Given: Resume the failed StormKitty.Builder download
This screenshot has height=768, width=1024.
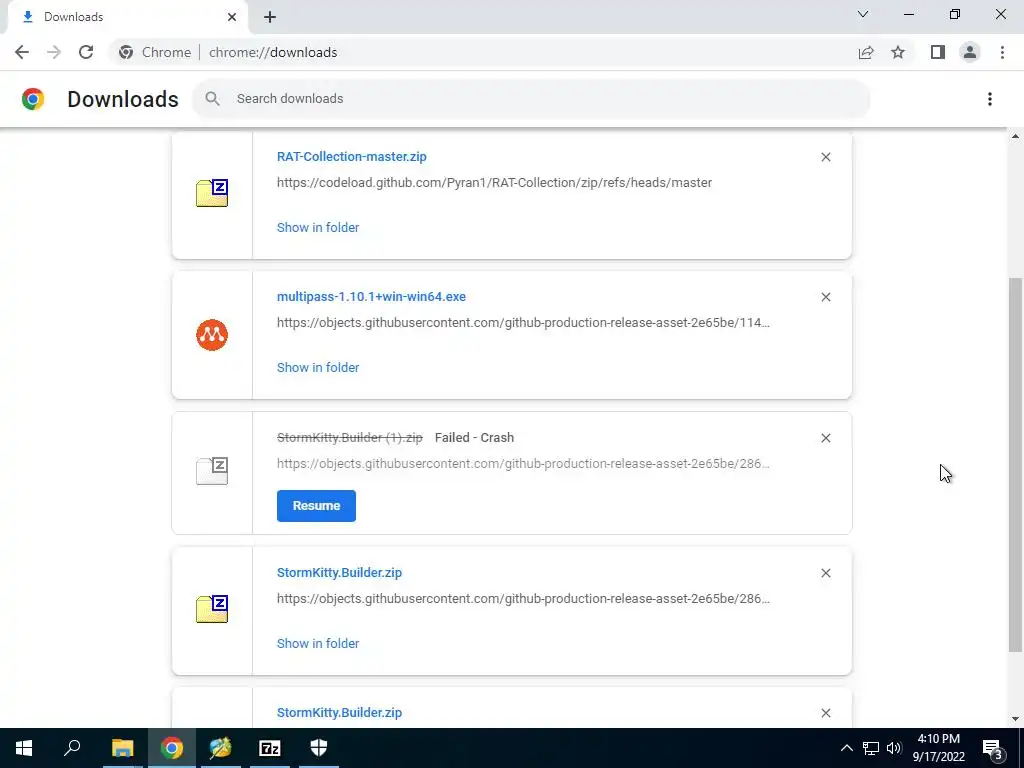Looking at the screenshot, I should click(x=316, y=506).
